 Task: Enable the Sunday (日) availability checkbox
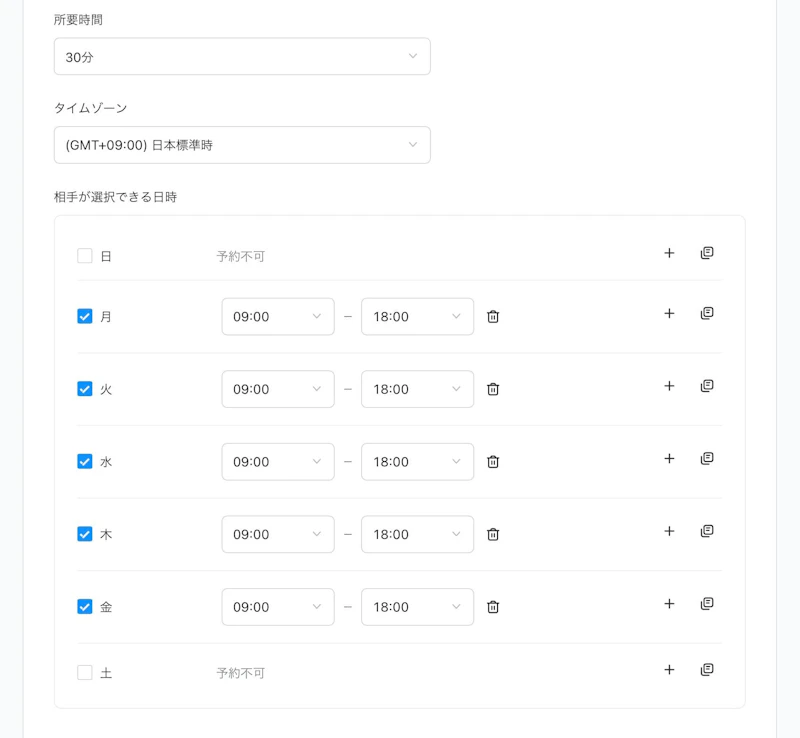(85, 255)
